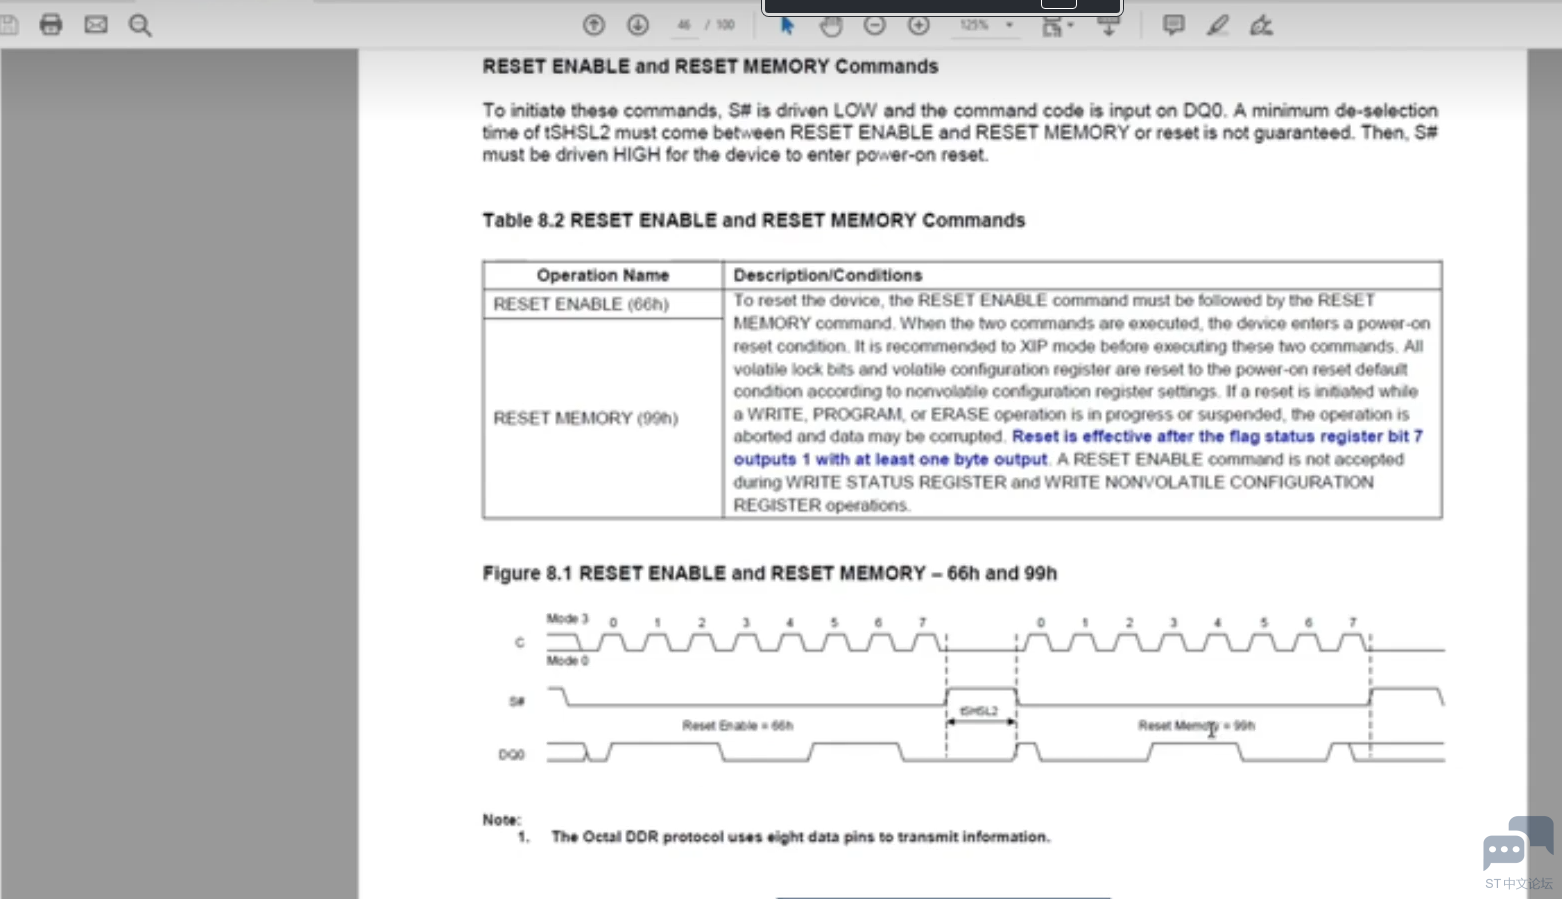Click the 'tSHSL2' timing label
This screenshot has width=1562, height=899.
click(979, 711)
